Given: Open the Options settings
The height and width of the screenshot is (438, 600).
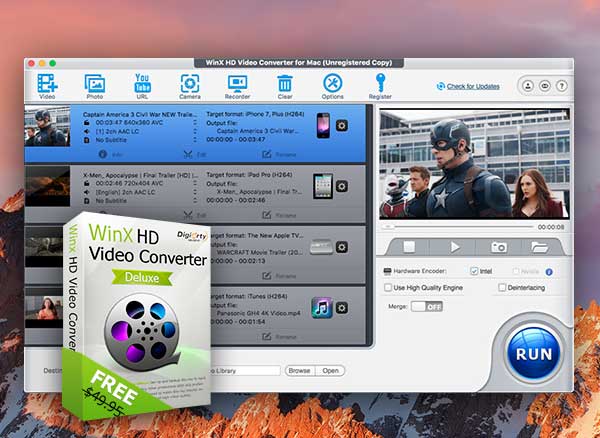Looking at the screenshot, I should point(333,86).
